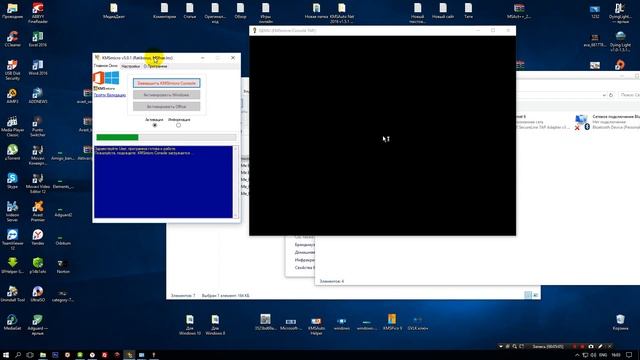This screenshot has width=640, height=360.
Task: Open Punto Switcher desktop shortcut
Action: pyautogui.click(x=38, y=126)
